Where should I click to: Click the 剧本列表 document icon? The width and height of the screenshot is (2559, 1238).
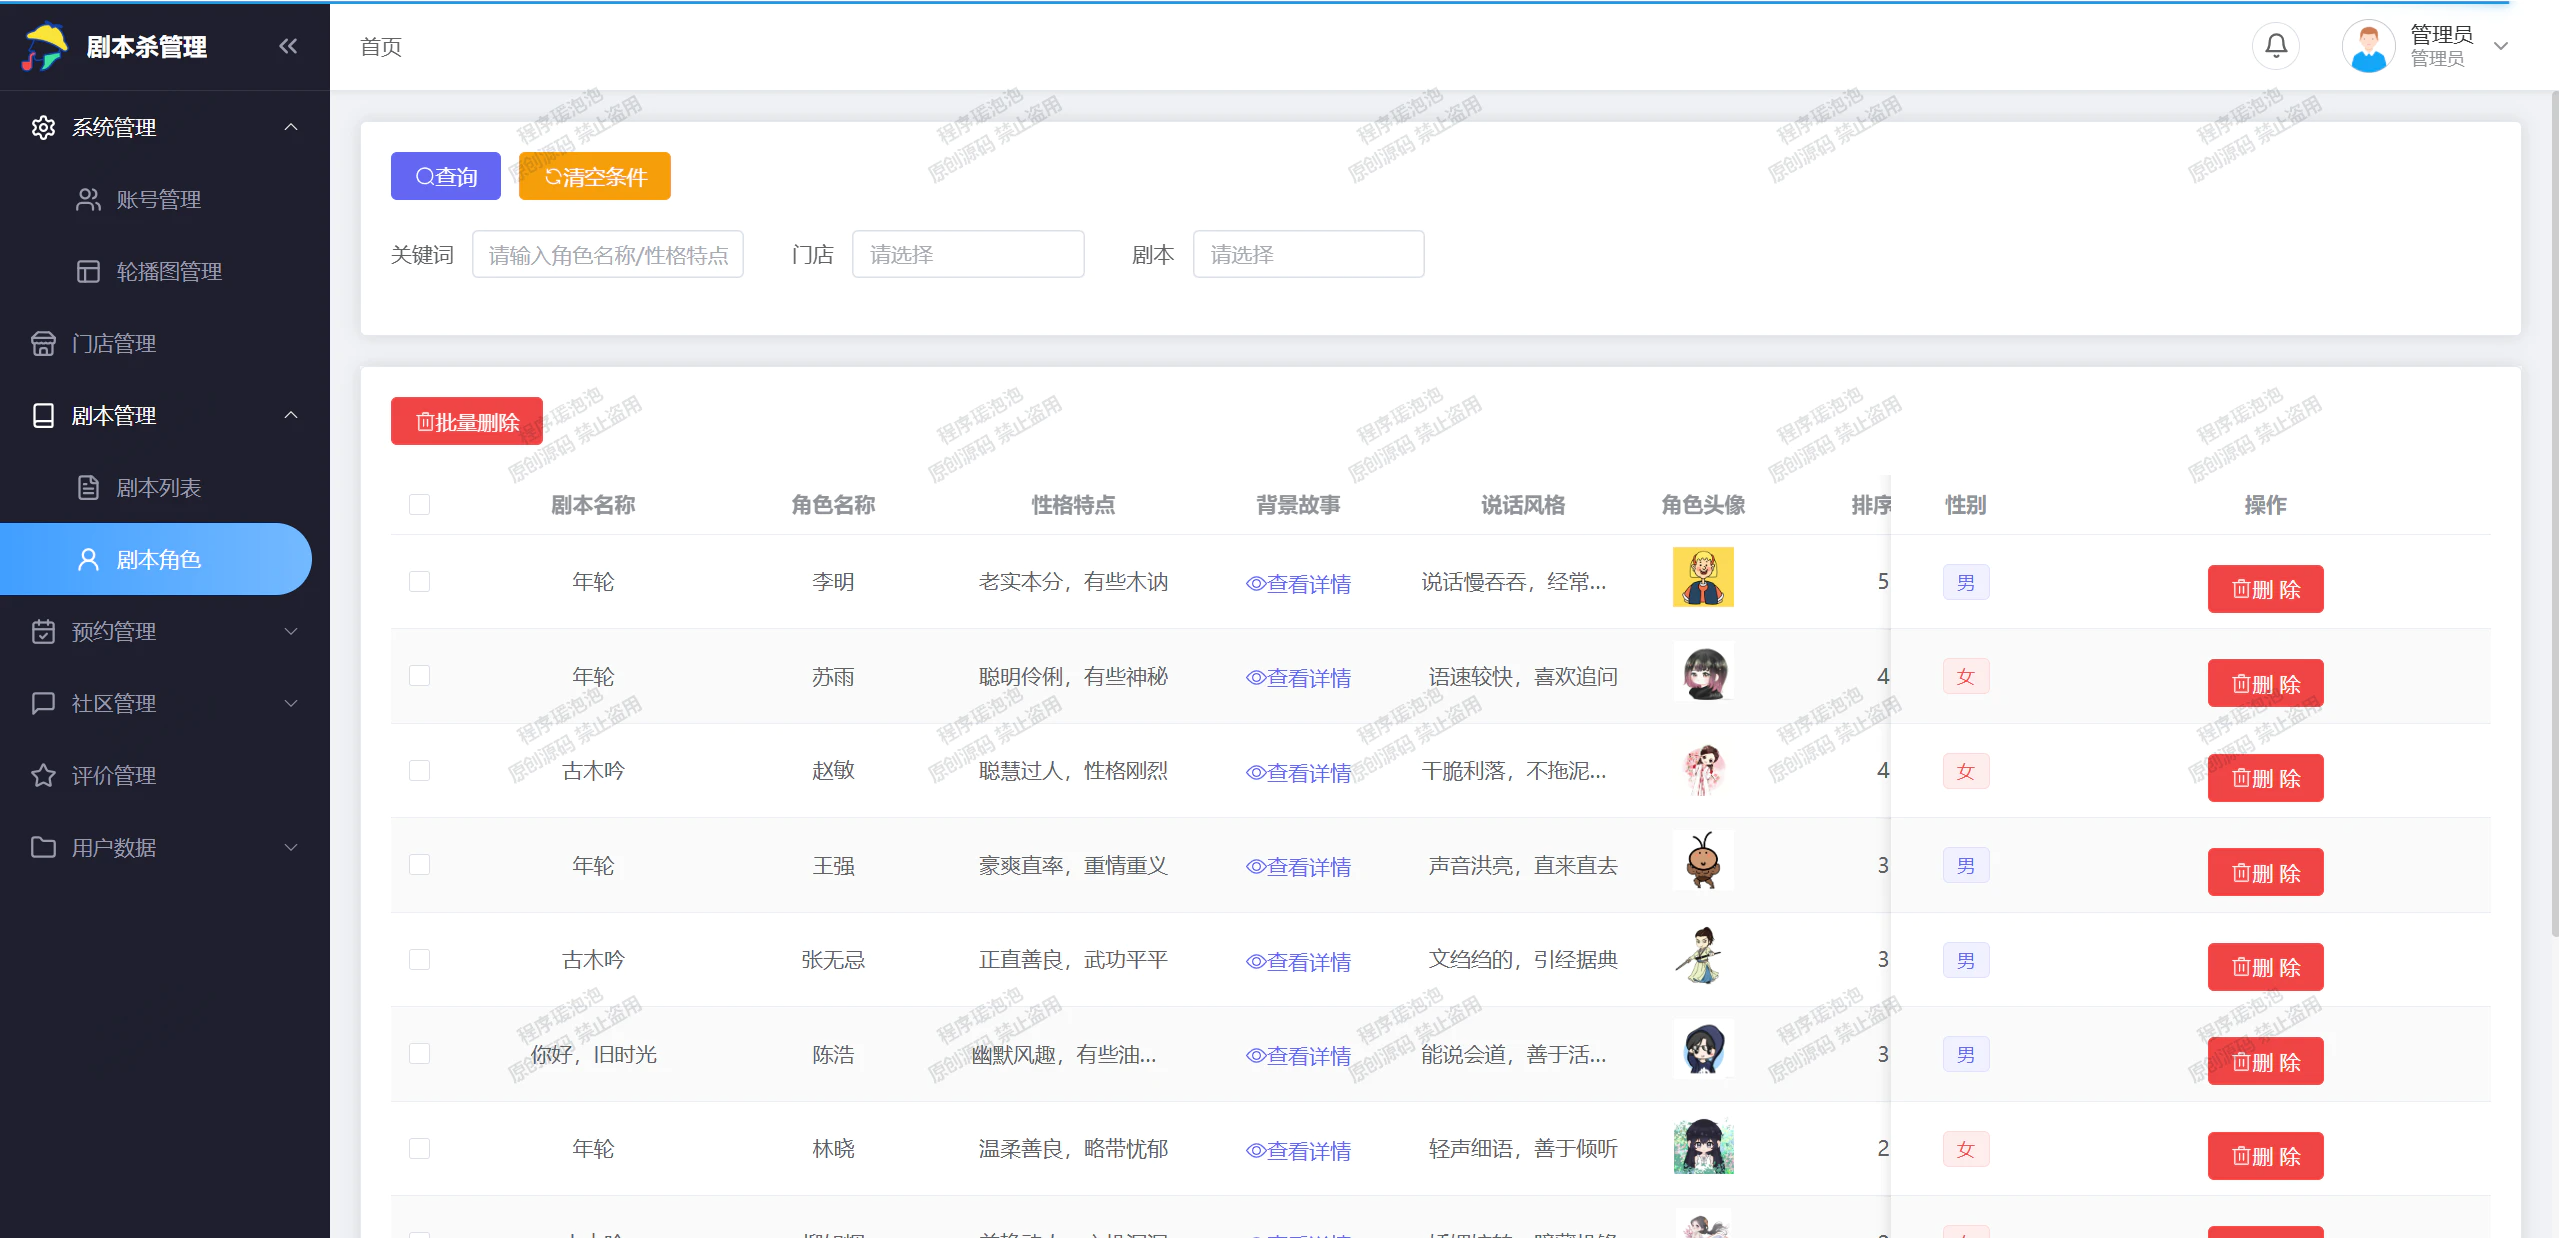click(88, 487)
